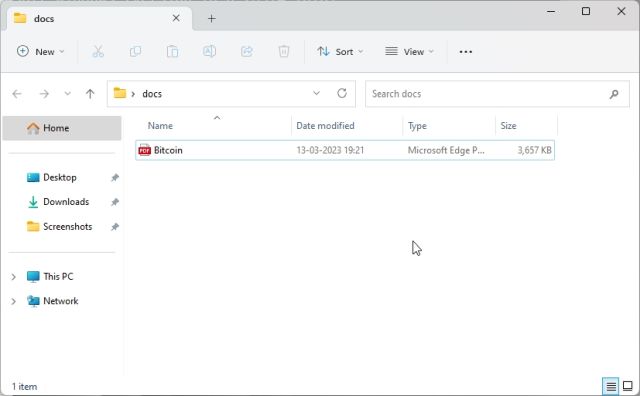This screenshot has width=640, height=396.
Task: Click the Rename icon in toolbar
Action: 209,51
